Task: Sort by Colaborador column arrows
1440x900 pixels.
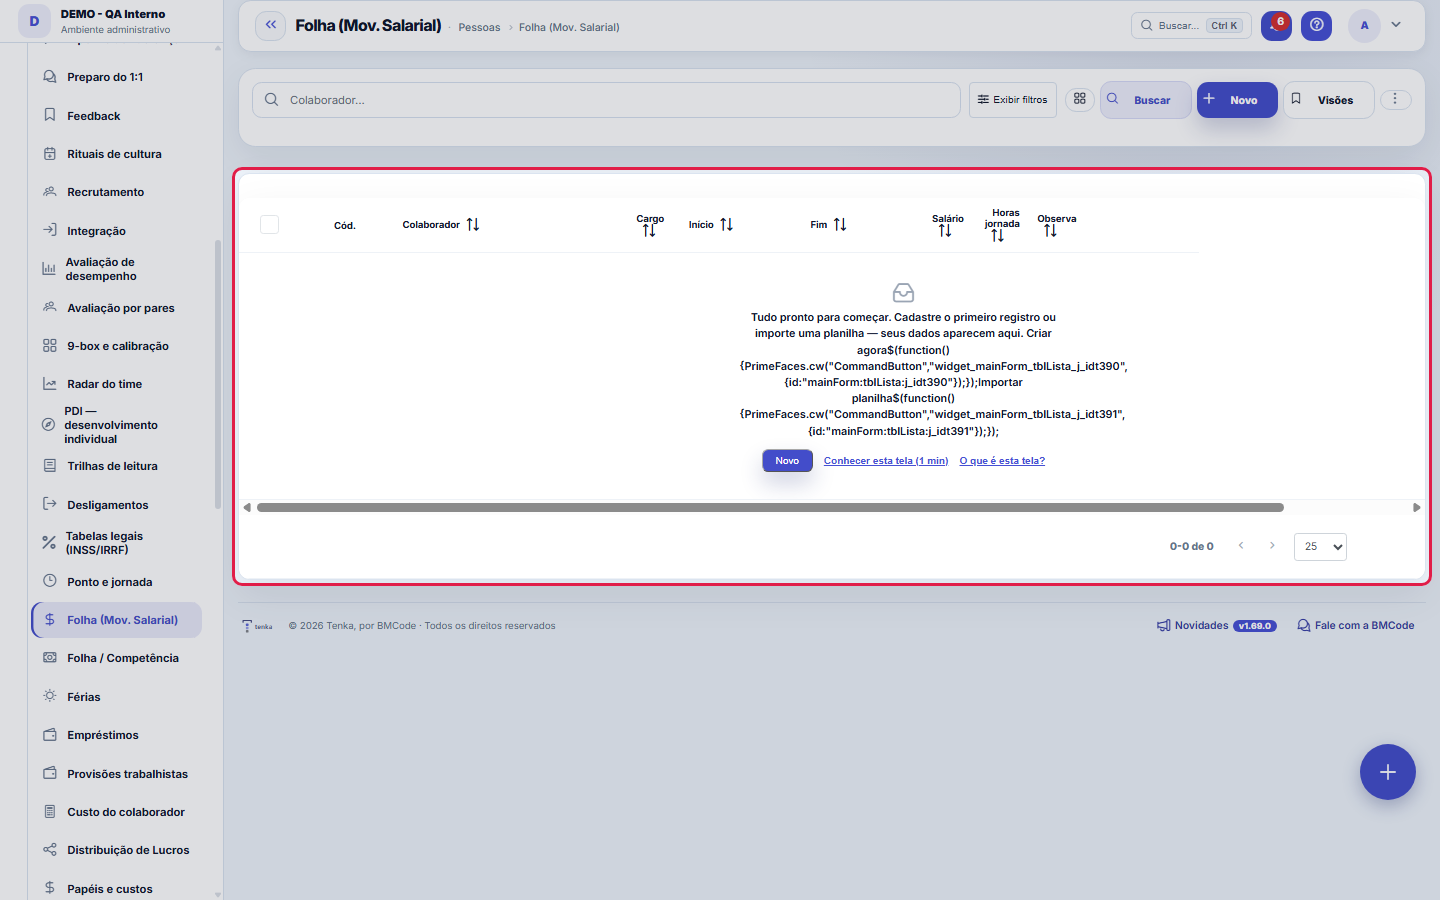Action: pos(473,225)
